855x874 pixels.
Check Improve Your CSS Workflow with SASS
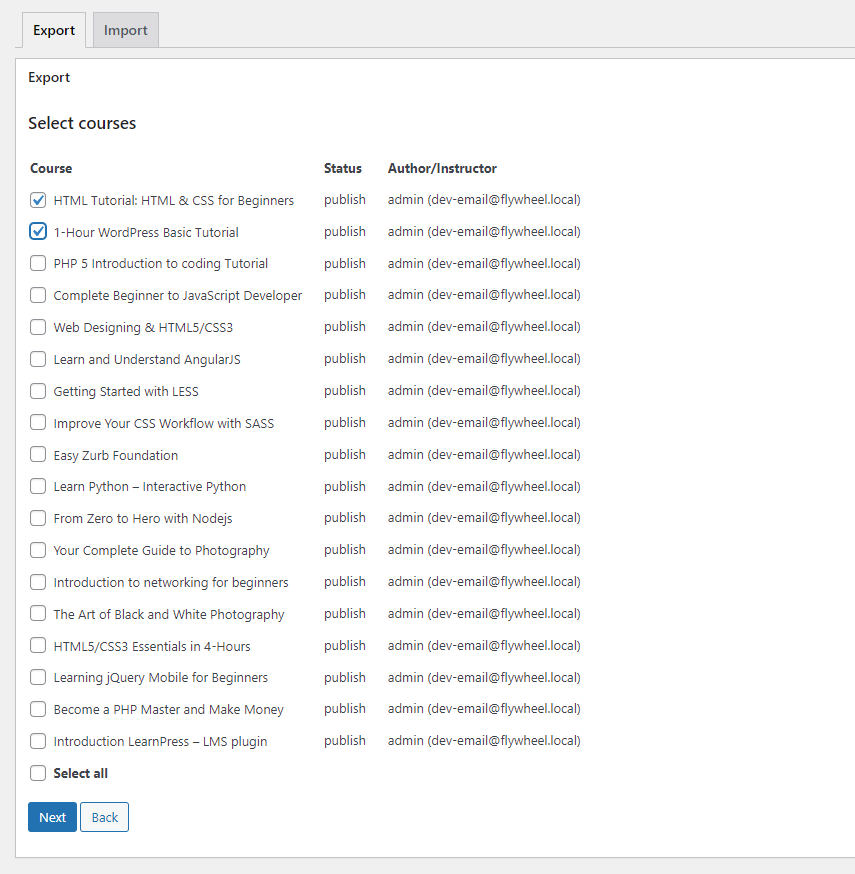(38, 423)
